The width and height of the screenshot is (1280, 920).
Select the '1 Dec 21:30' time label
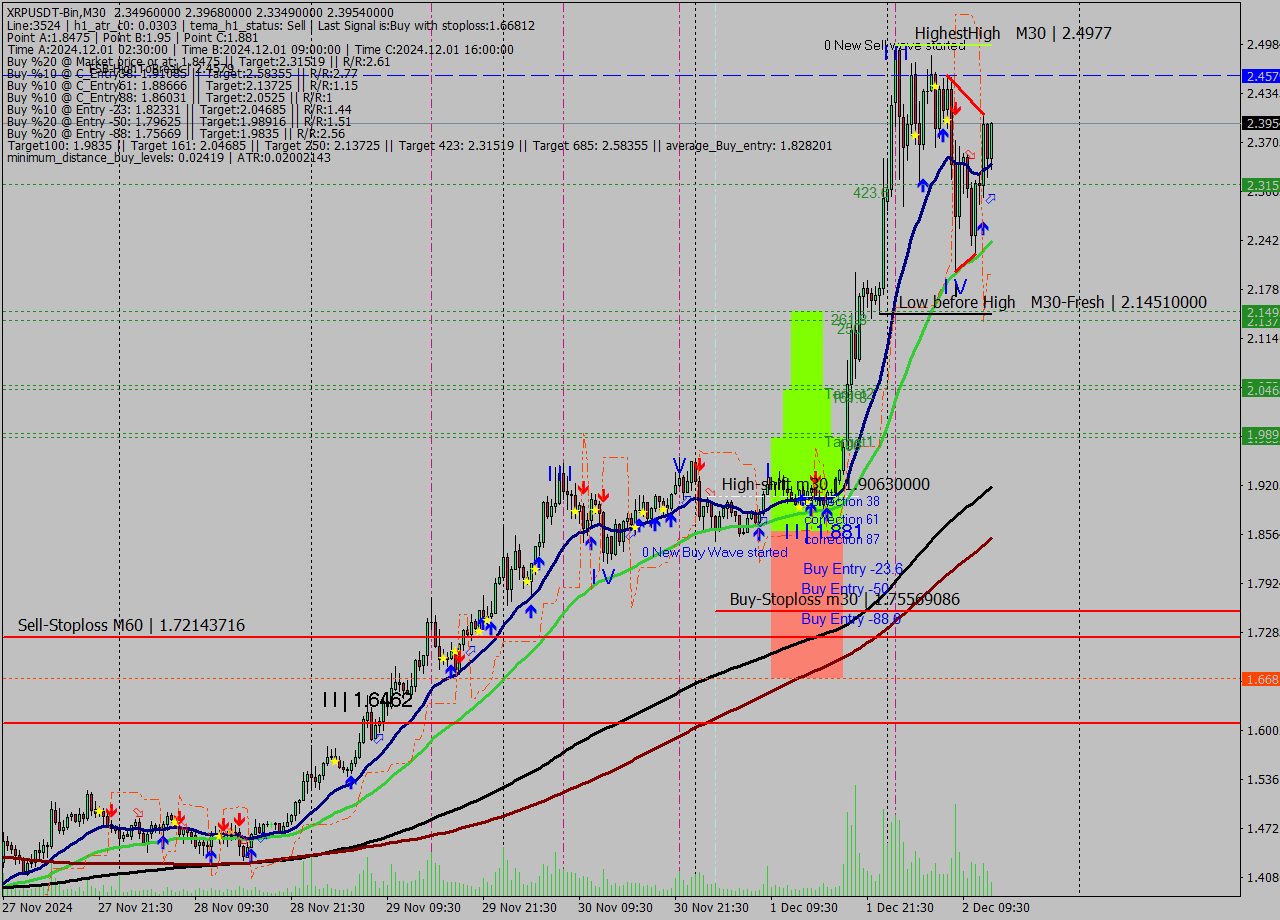click(900, 908)
